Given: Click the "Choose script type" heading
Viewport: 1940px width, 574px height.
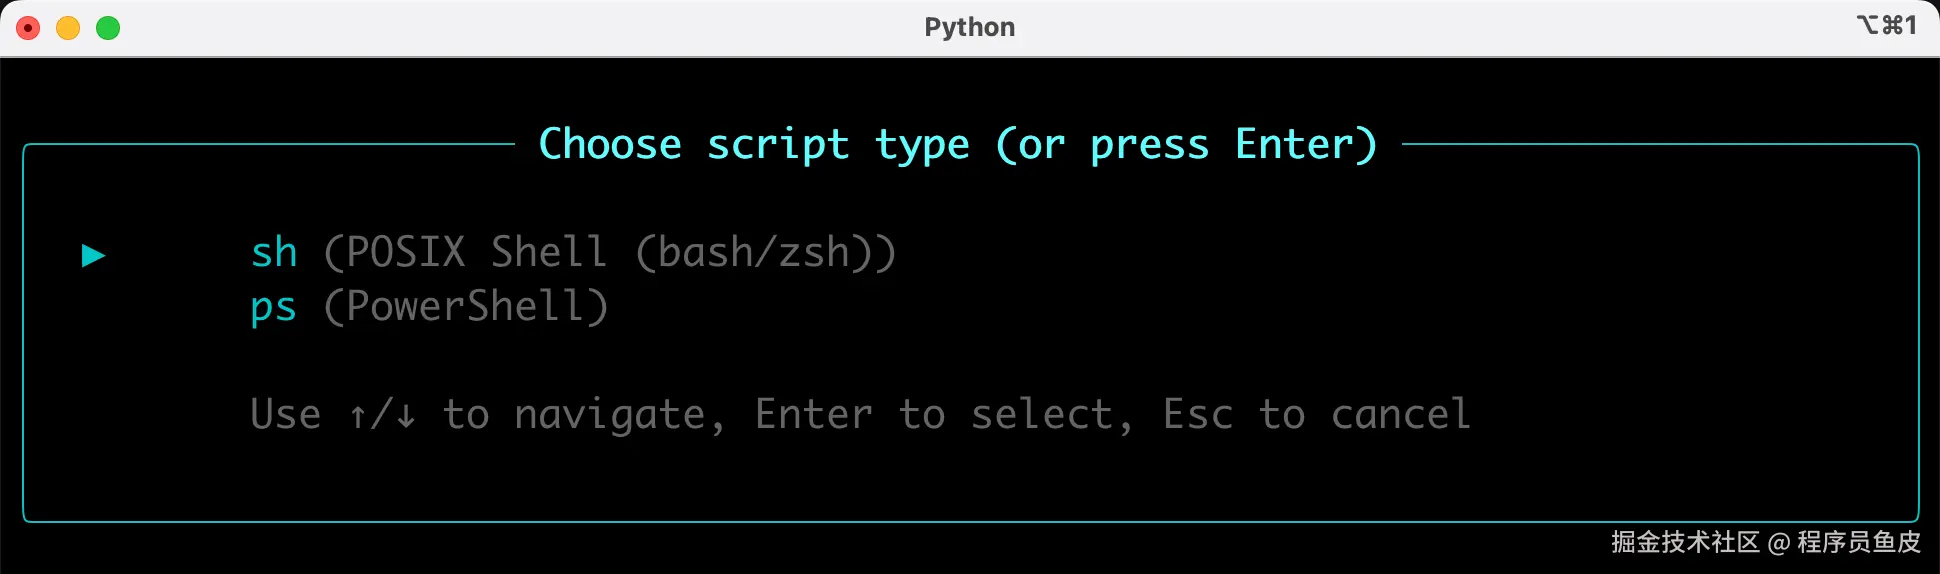Looking at the screenshot, I should 754,145.
